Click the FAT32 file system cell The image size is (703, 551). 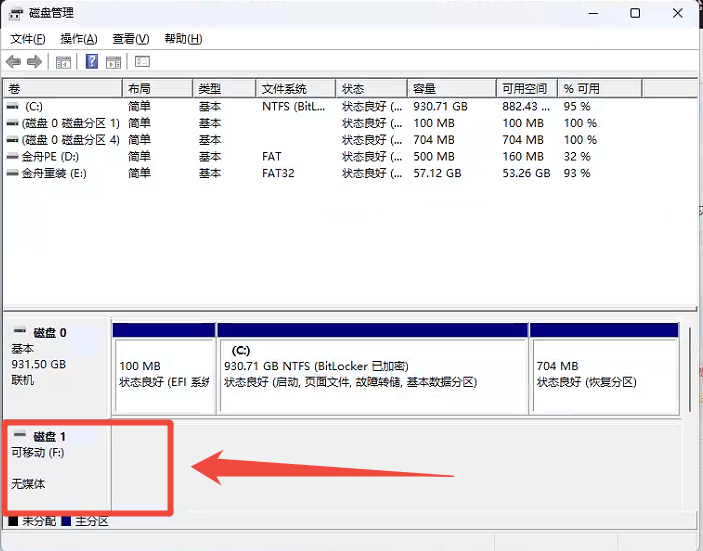tap(278, 173)
